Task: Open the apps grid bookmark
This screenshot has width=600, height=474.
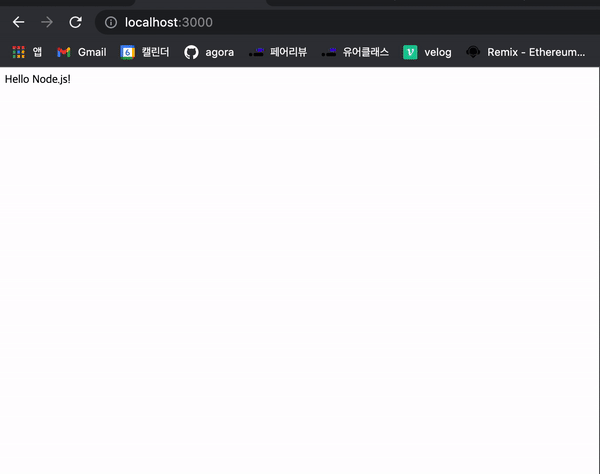Action: [x=27, y=52]
